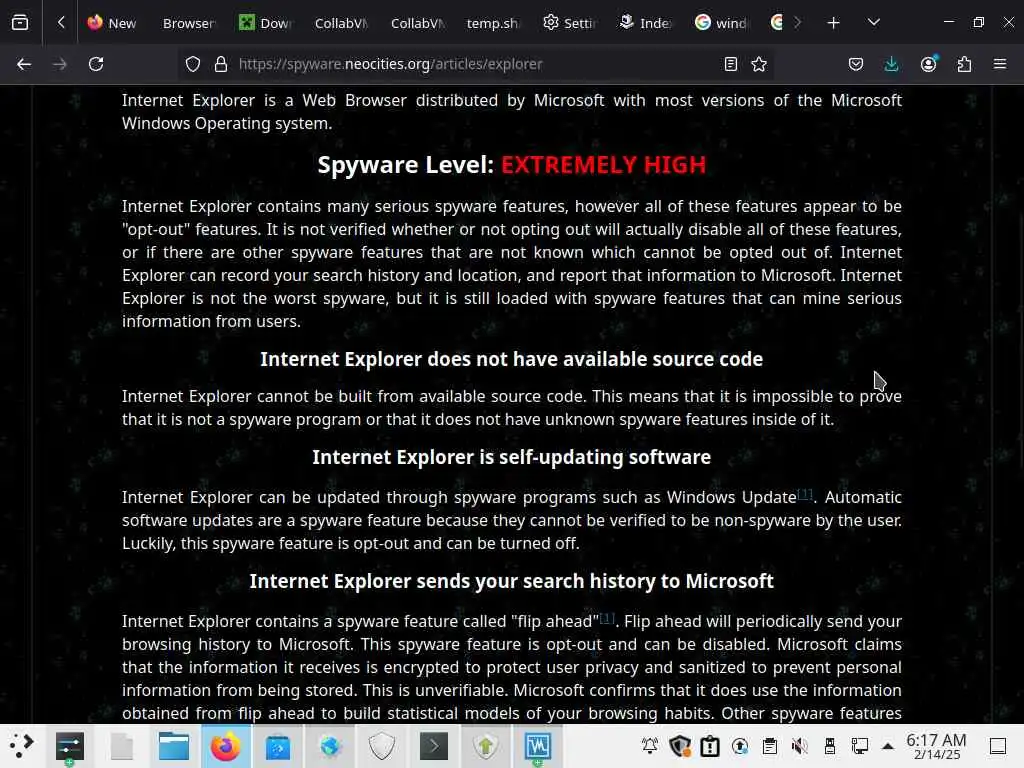Open Discover software store taskbar icon
This screenshot has height=768, width=1024.
[x=278, y=746]
